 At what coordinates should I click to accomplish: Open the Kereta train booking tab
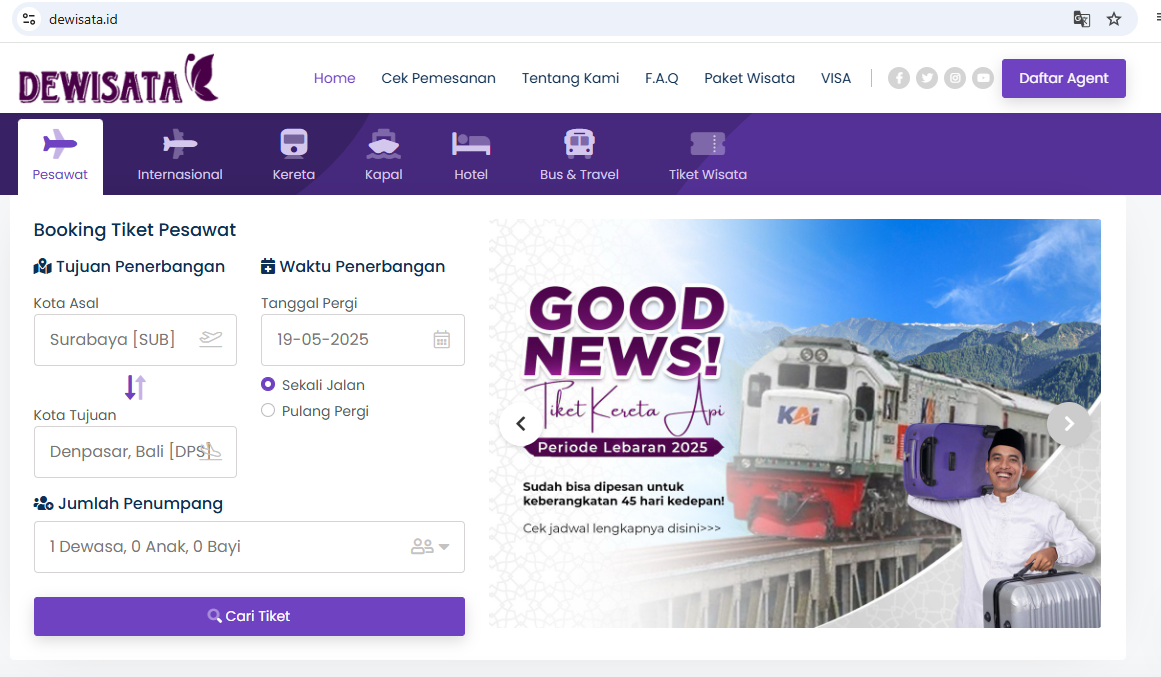click(x=293, y=157)
